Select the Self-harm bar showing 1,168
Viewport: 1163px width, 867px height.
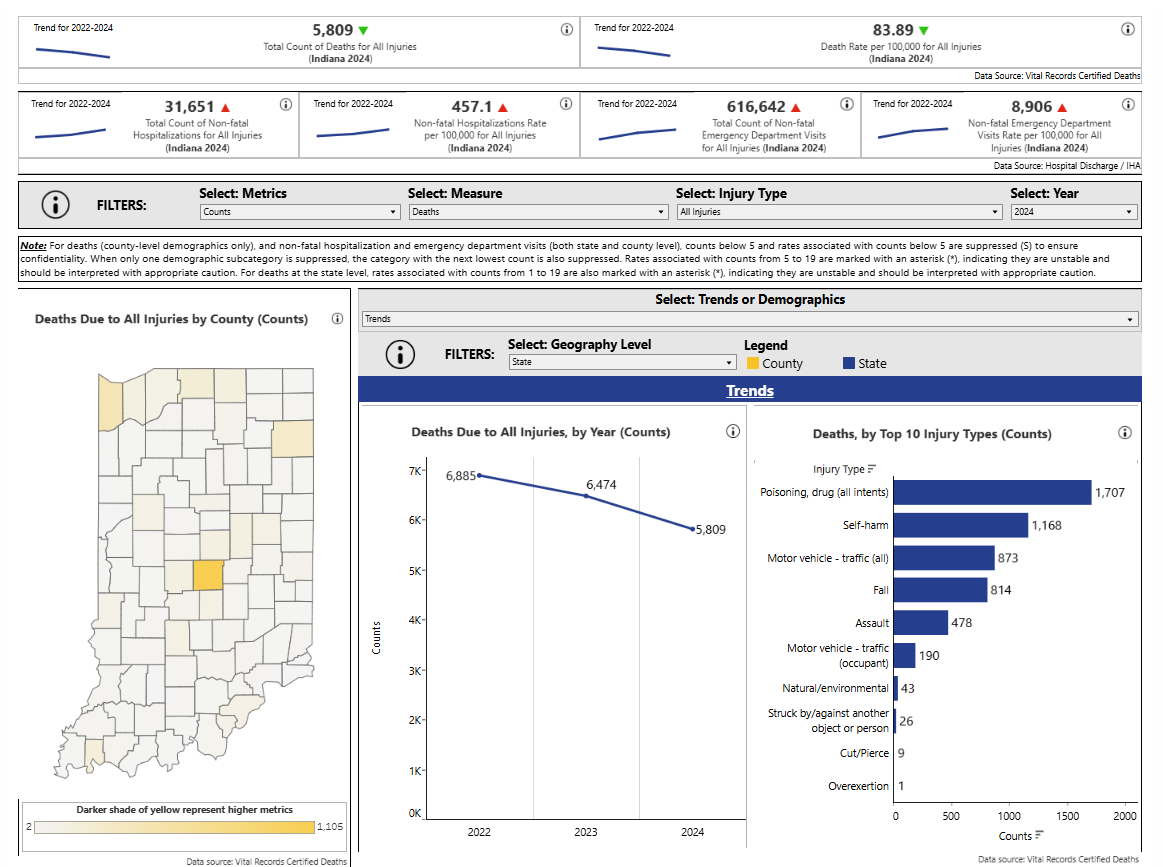tap(961, 525)
